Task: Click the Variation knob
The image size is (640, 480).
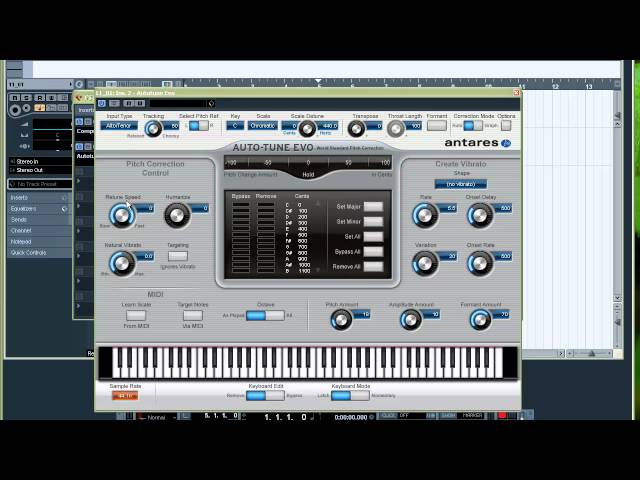Action: point(424,263)
